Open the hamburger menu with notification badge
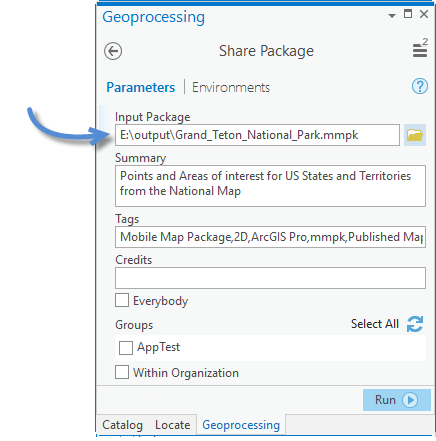Image resolution: width=436 pixels, height=441 pixels. (x=420, y=48)
